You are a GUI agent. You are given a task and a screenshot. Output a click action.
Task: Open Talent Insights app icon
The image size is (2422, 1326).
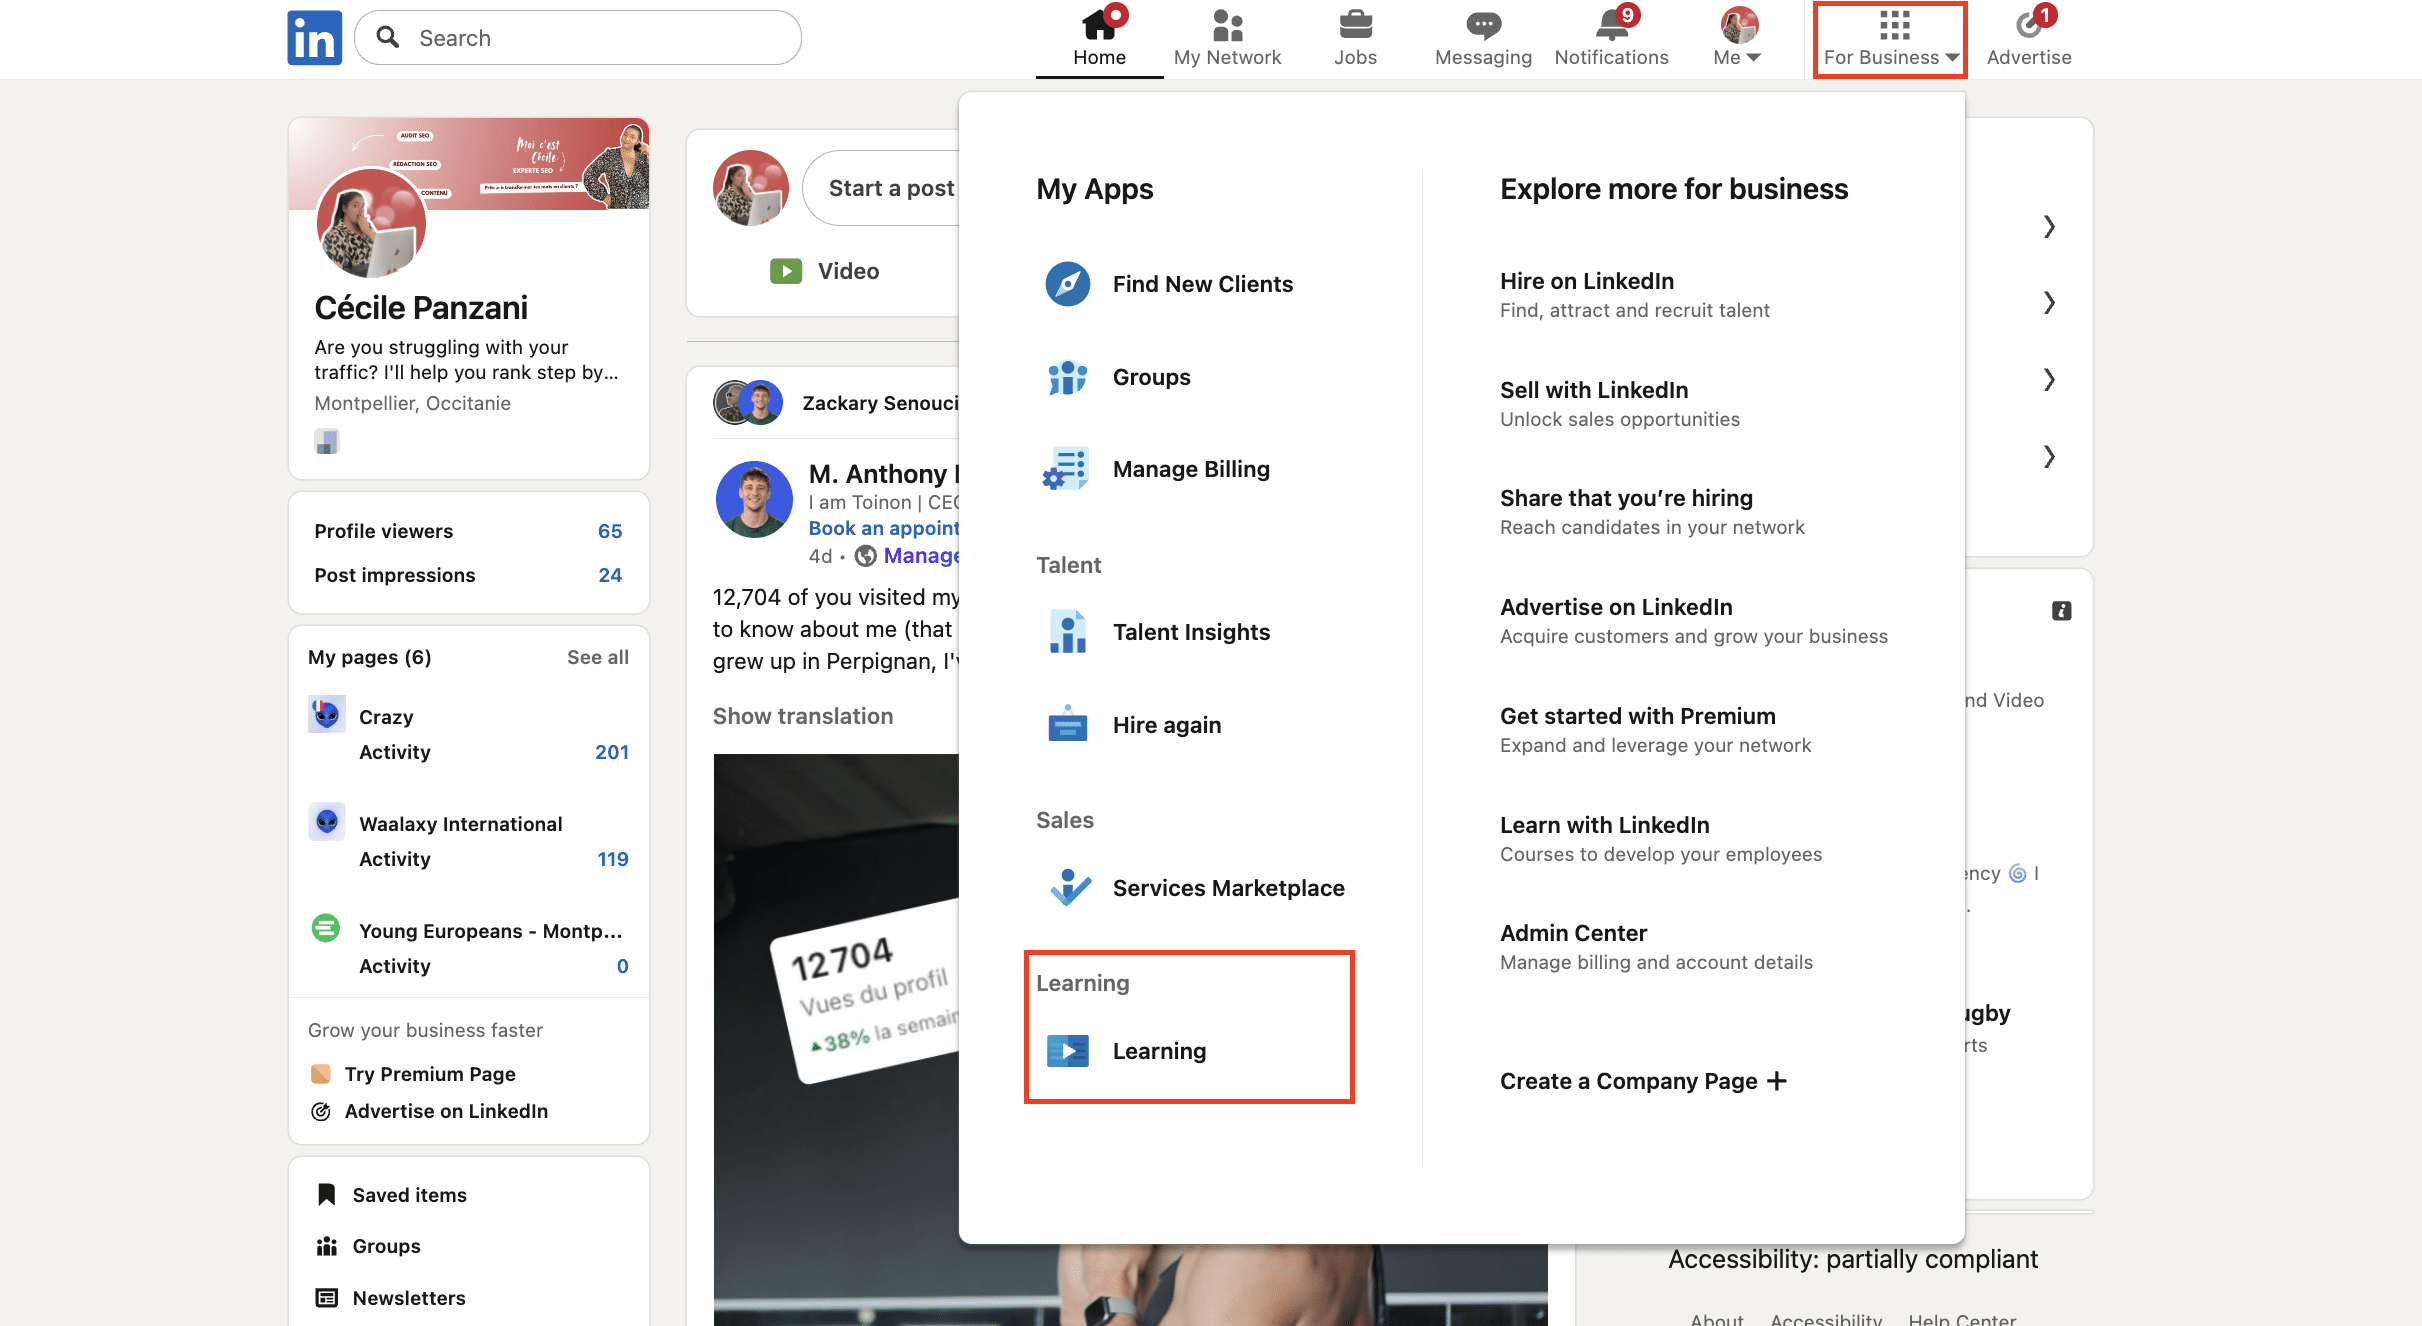point(1067,632)
